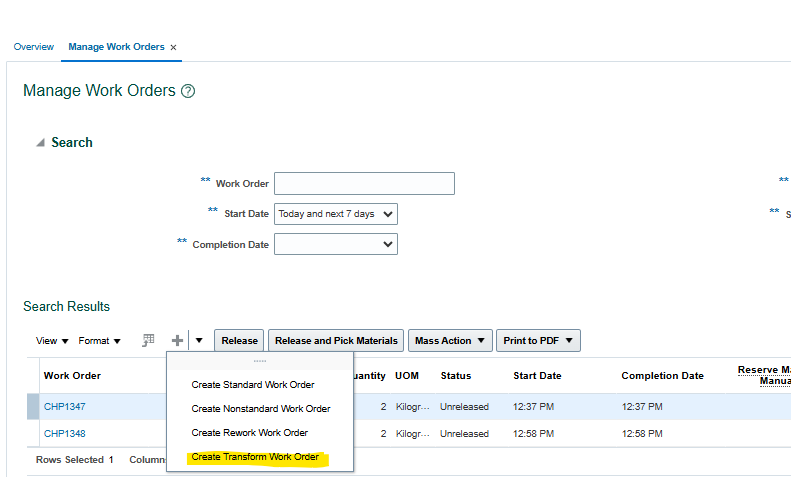Choose Create Rework Work Order
The height and width of the screenshot is (477, 791).
tap(250, 433)
